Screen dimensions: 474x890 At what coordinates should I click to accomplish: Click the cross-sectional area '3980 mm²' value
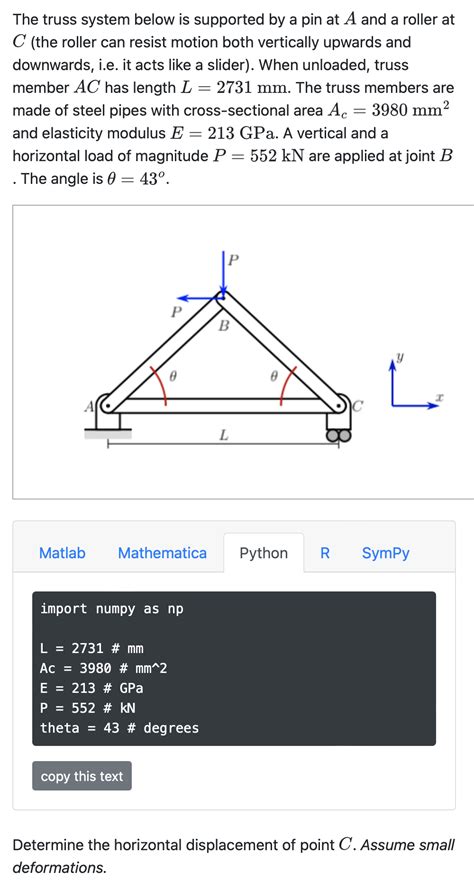[408, 110]
